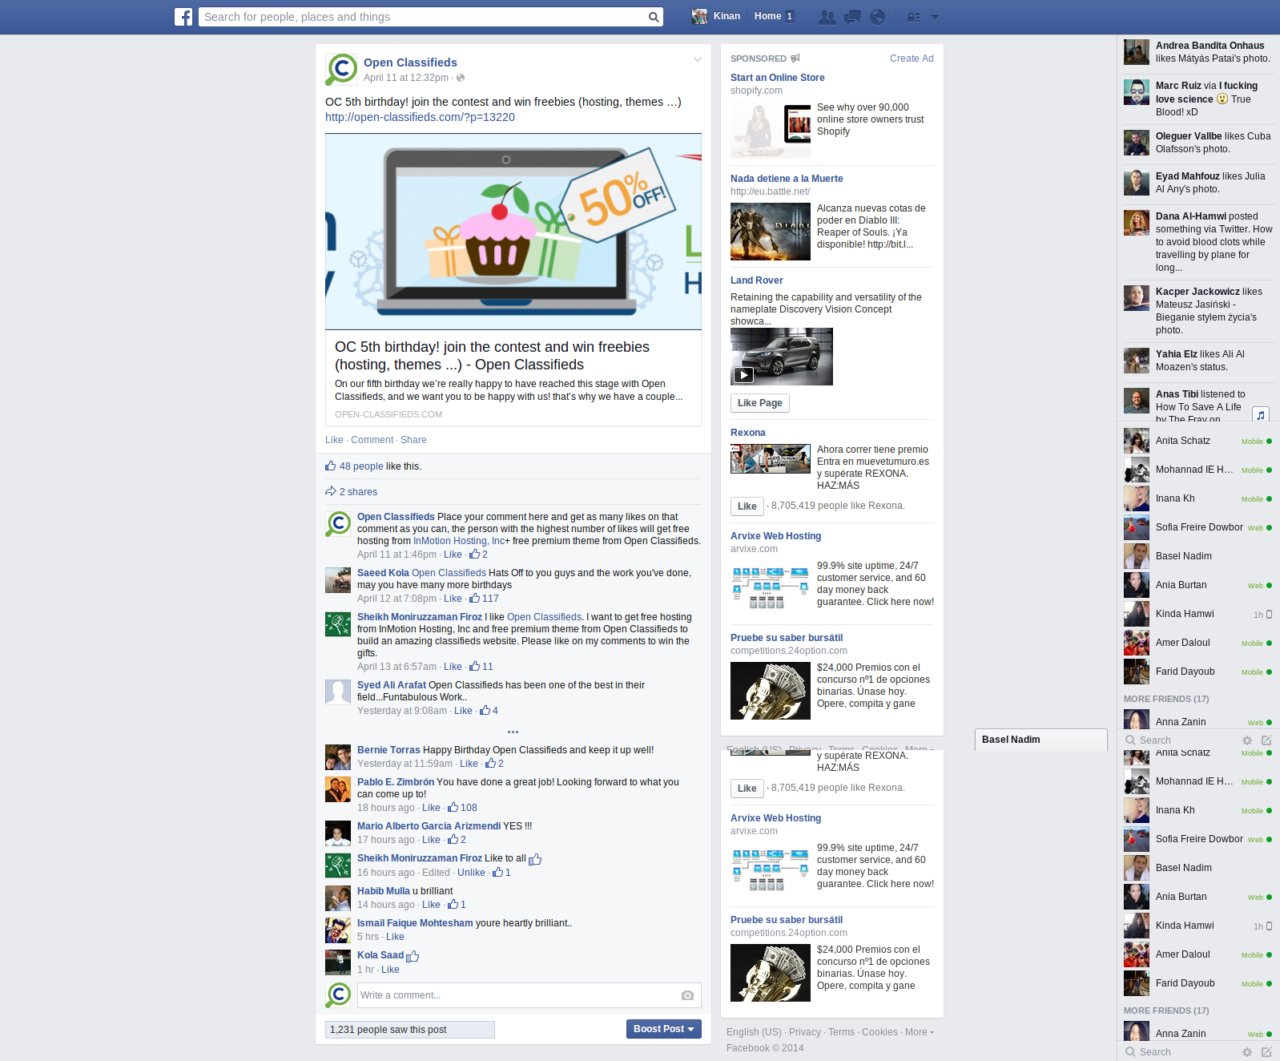
Task: Open the Basel Nadim chat tab
Action: point(1041,739)
